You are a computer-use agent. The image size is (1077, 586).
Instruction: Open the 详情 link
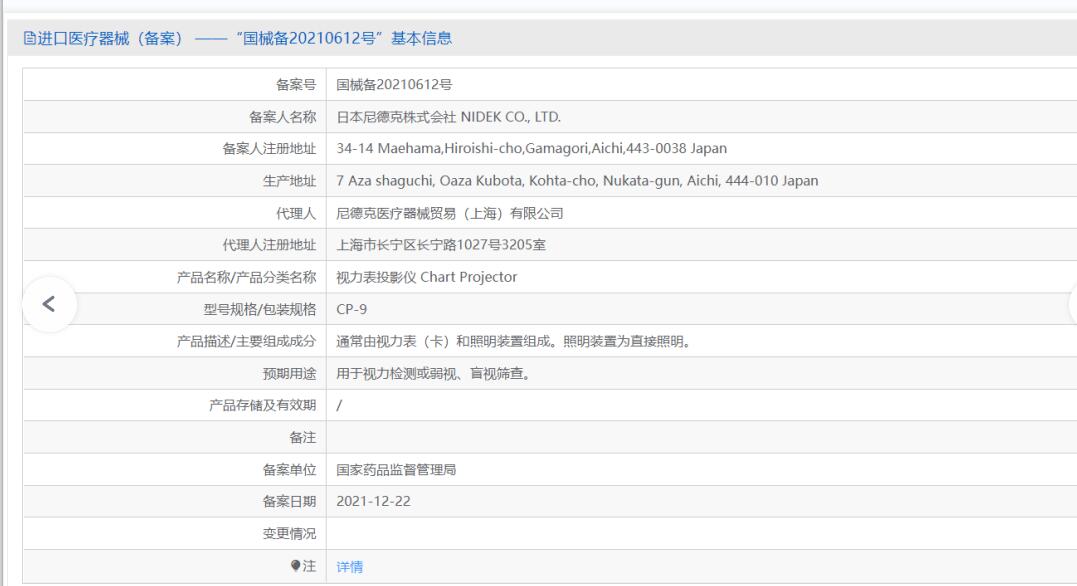(350, 567)
